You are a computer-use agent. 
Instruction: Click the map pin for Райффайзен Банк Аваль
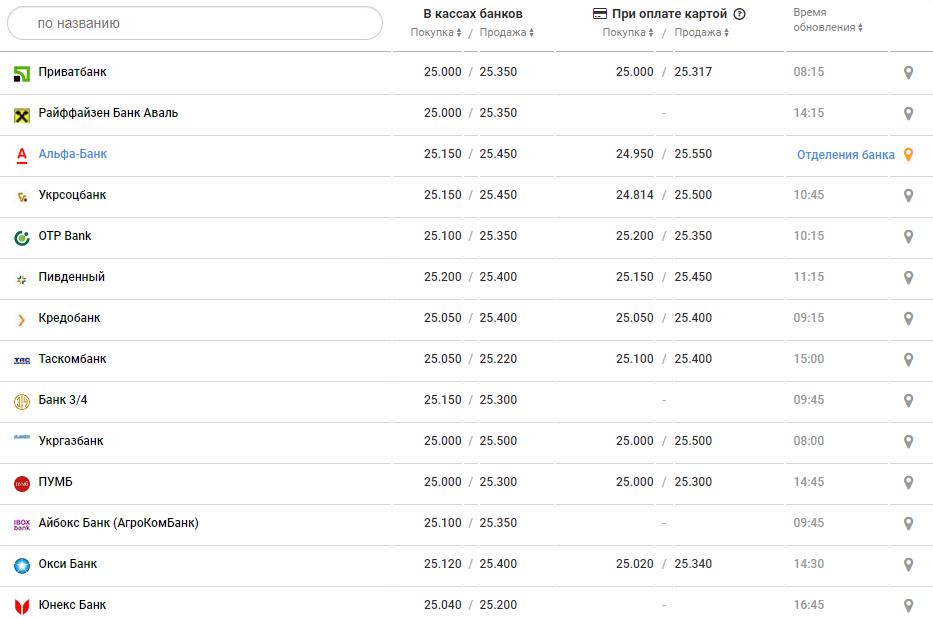(x=908, y=114)
